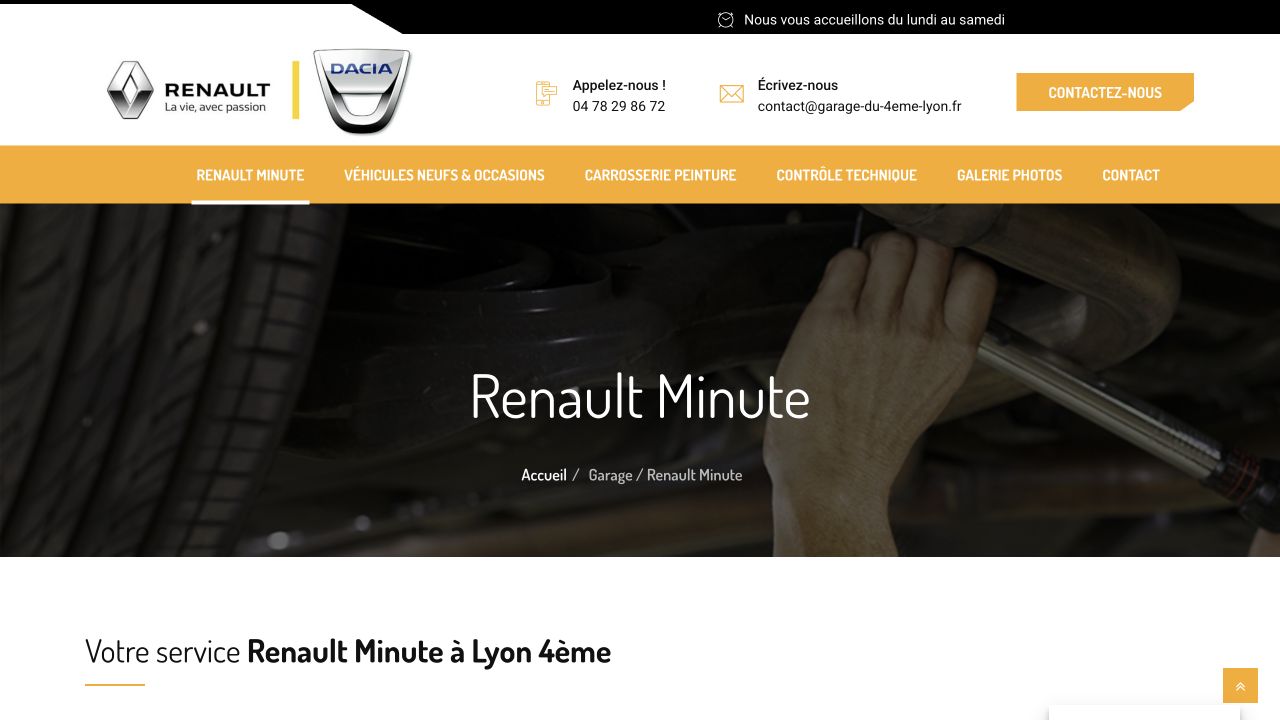Click the Renault Minute banner title
The image size is (1280, 720).
[640, 396]
